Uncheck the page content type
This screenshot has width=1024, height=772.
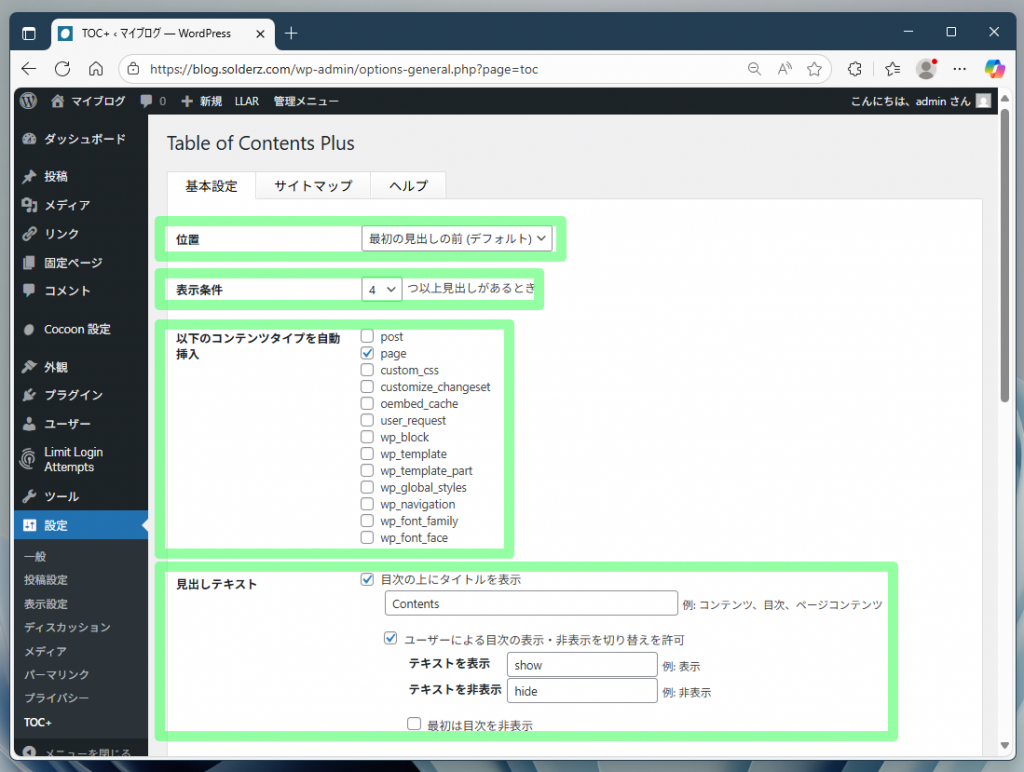367,353
